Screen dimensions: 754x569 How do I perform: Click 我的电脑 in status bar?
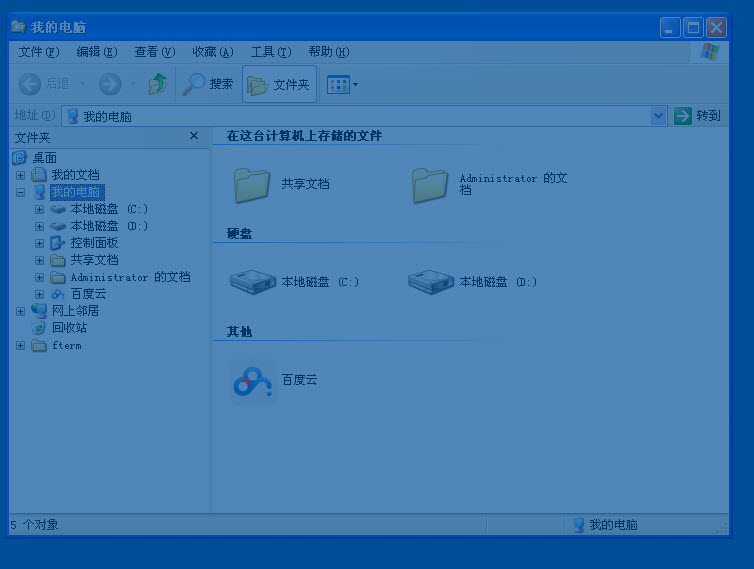605,525
